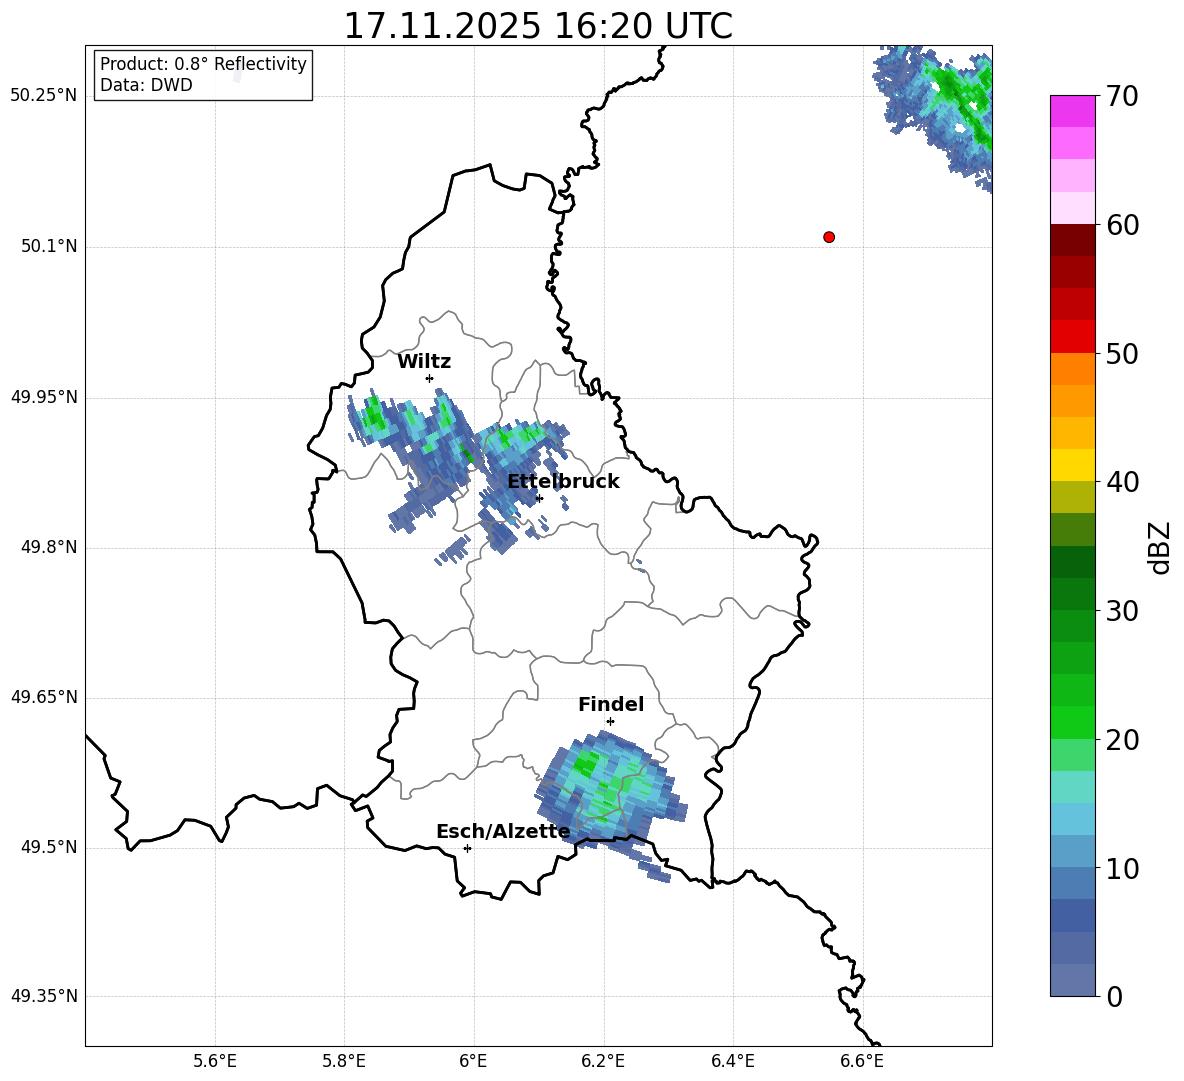Click the 30 tick on the colorbar
This screenshot has height=1081, width=1184.
[x=1122, y=611]
